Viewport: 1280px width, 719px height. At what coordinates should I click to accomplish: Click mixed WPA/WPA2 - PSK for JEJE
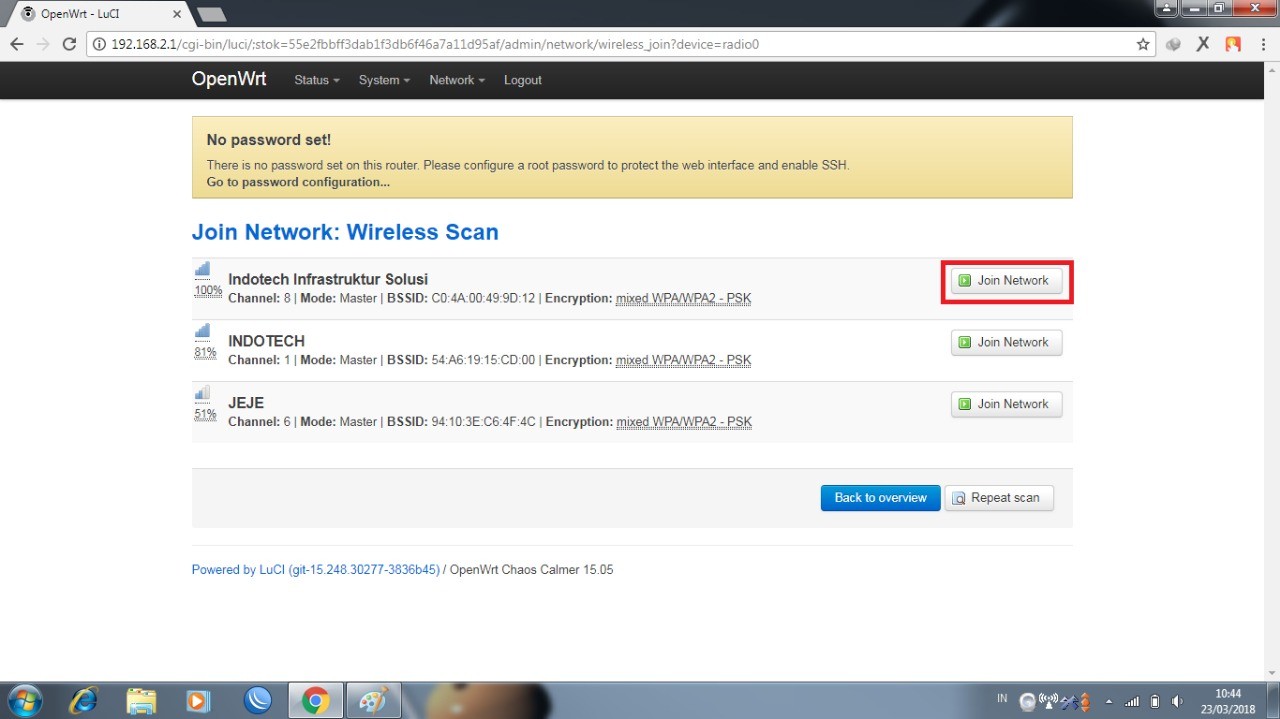pos(684,422)
